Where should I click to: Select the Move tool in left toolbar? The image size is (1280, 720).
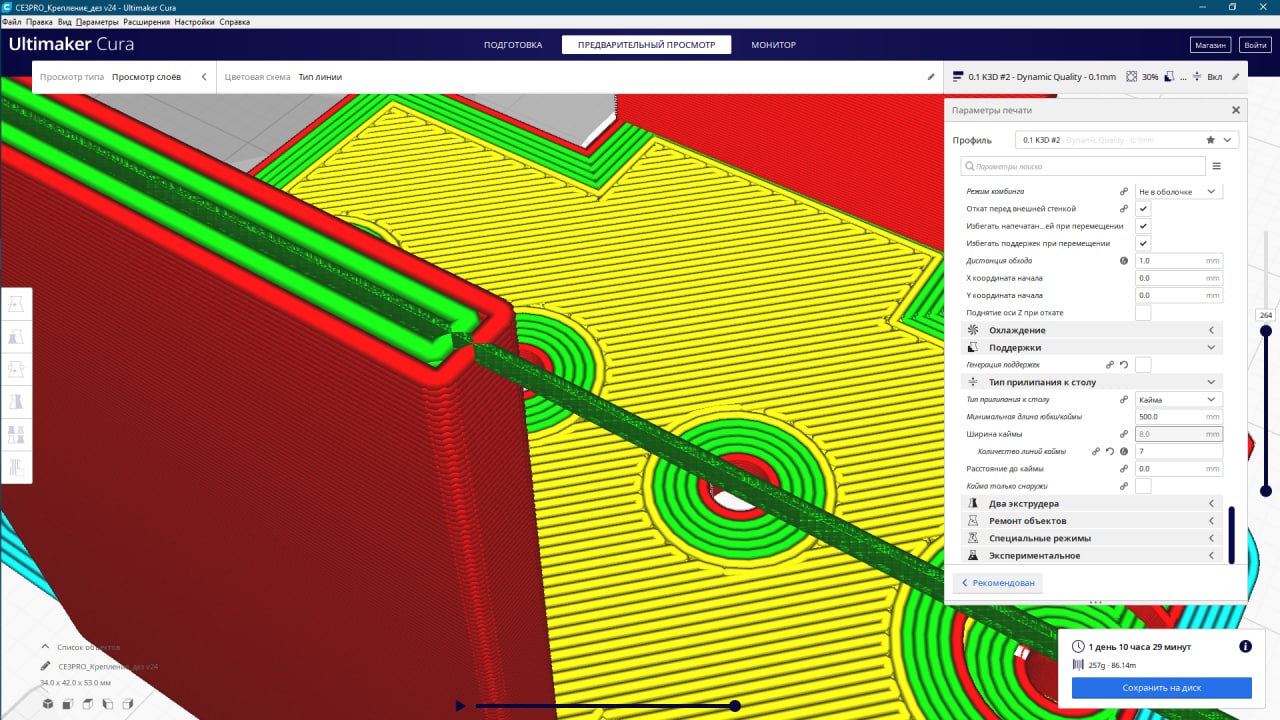coord(16,304)
